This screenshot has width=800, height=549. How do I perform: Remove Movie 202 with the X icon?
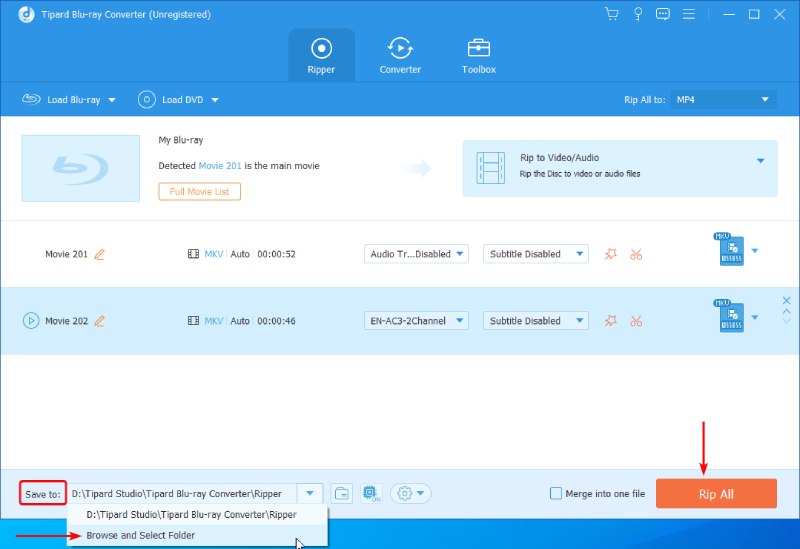tap(786, 301)
